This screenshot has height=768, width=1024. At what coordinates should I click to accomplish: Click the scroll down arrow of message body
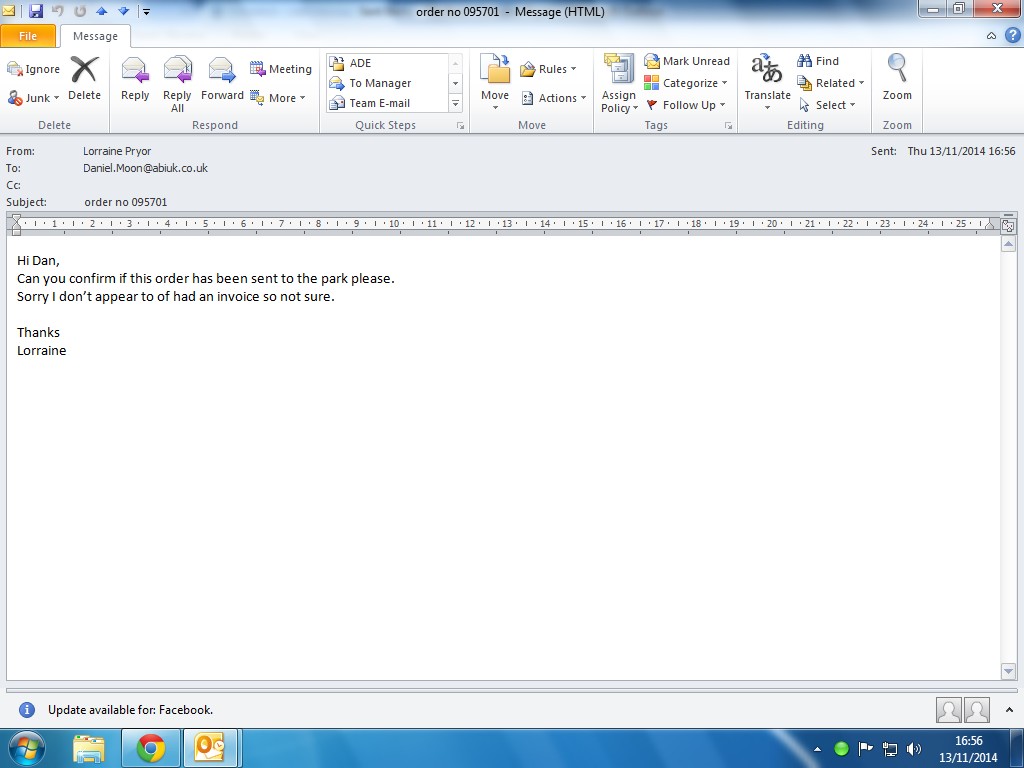point(1008,671)
